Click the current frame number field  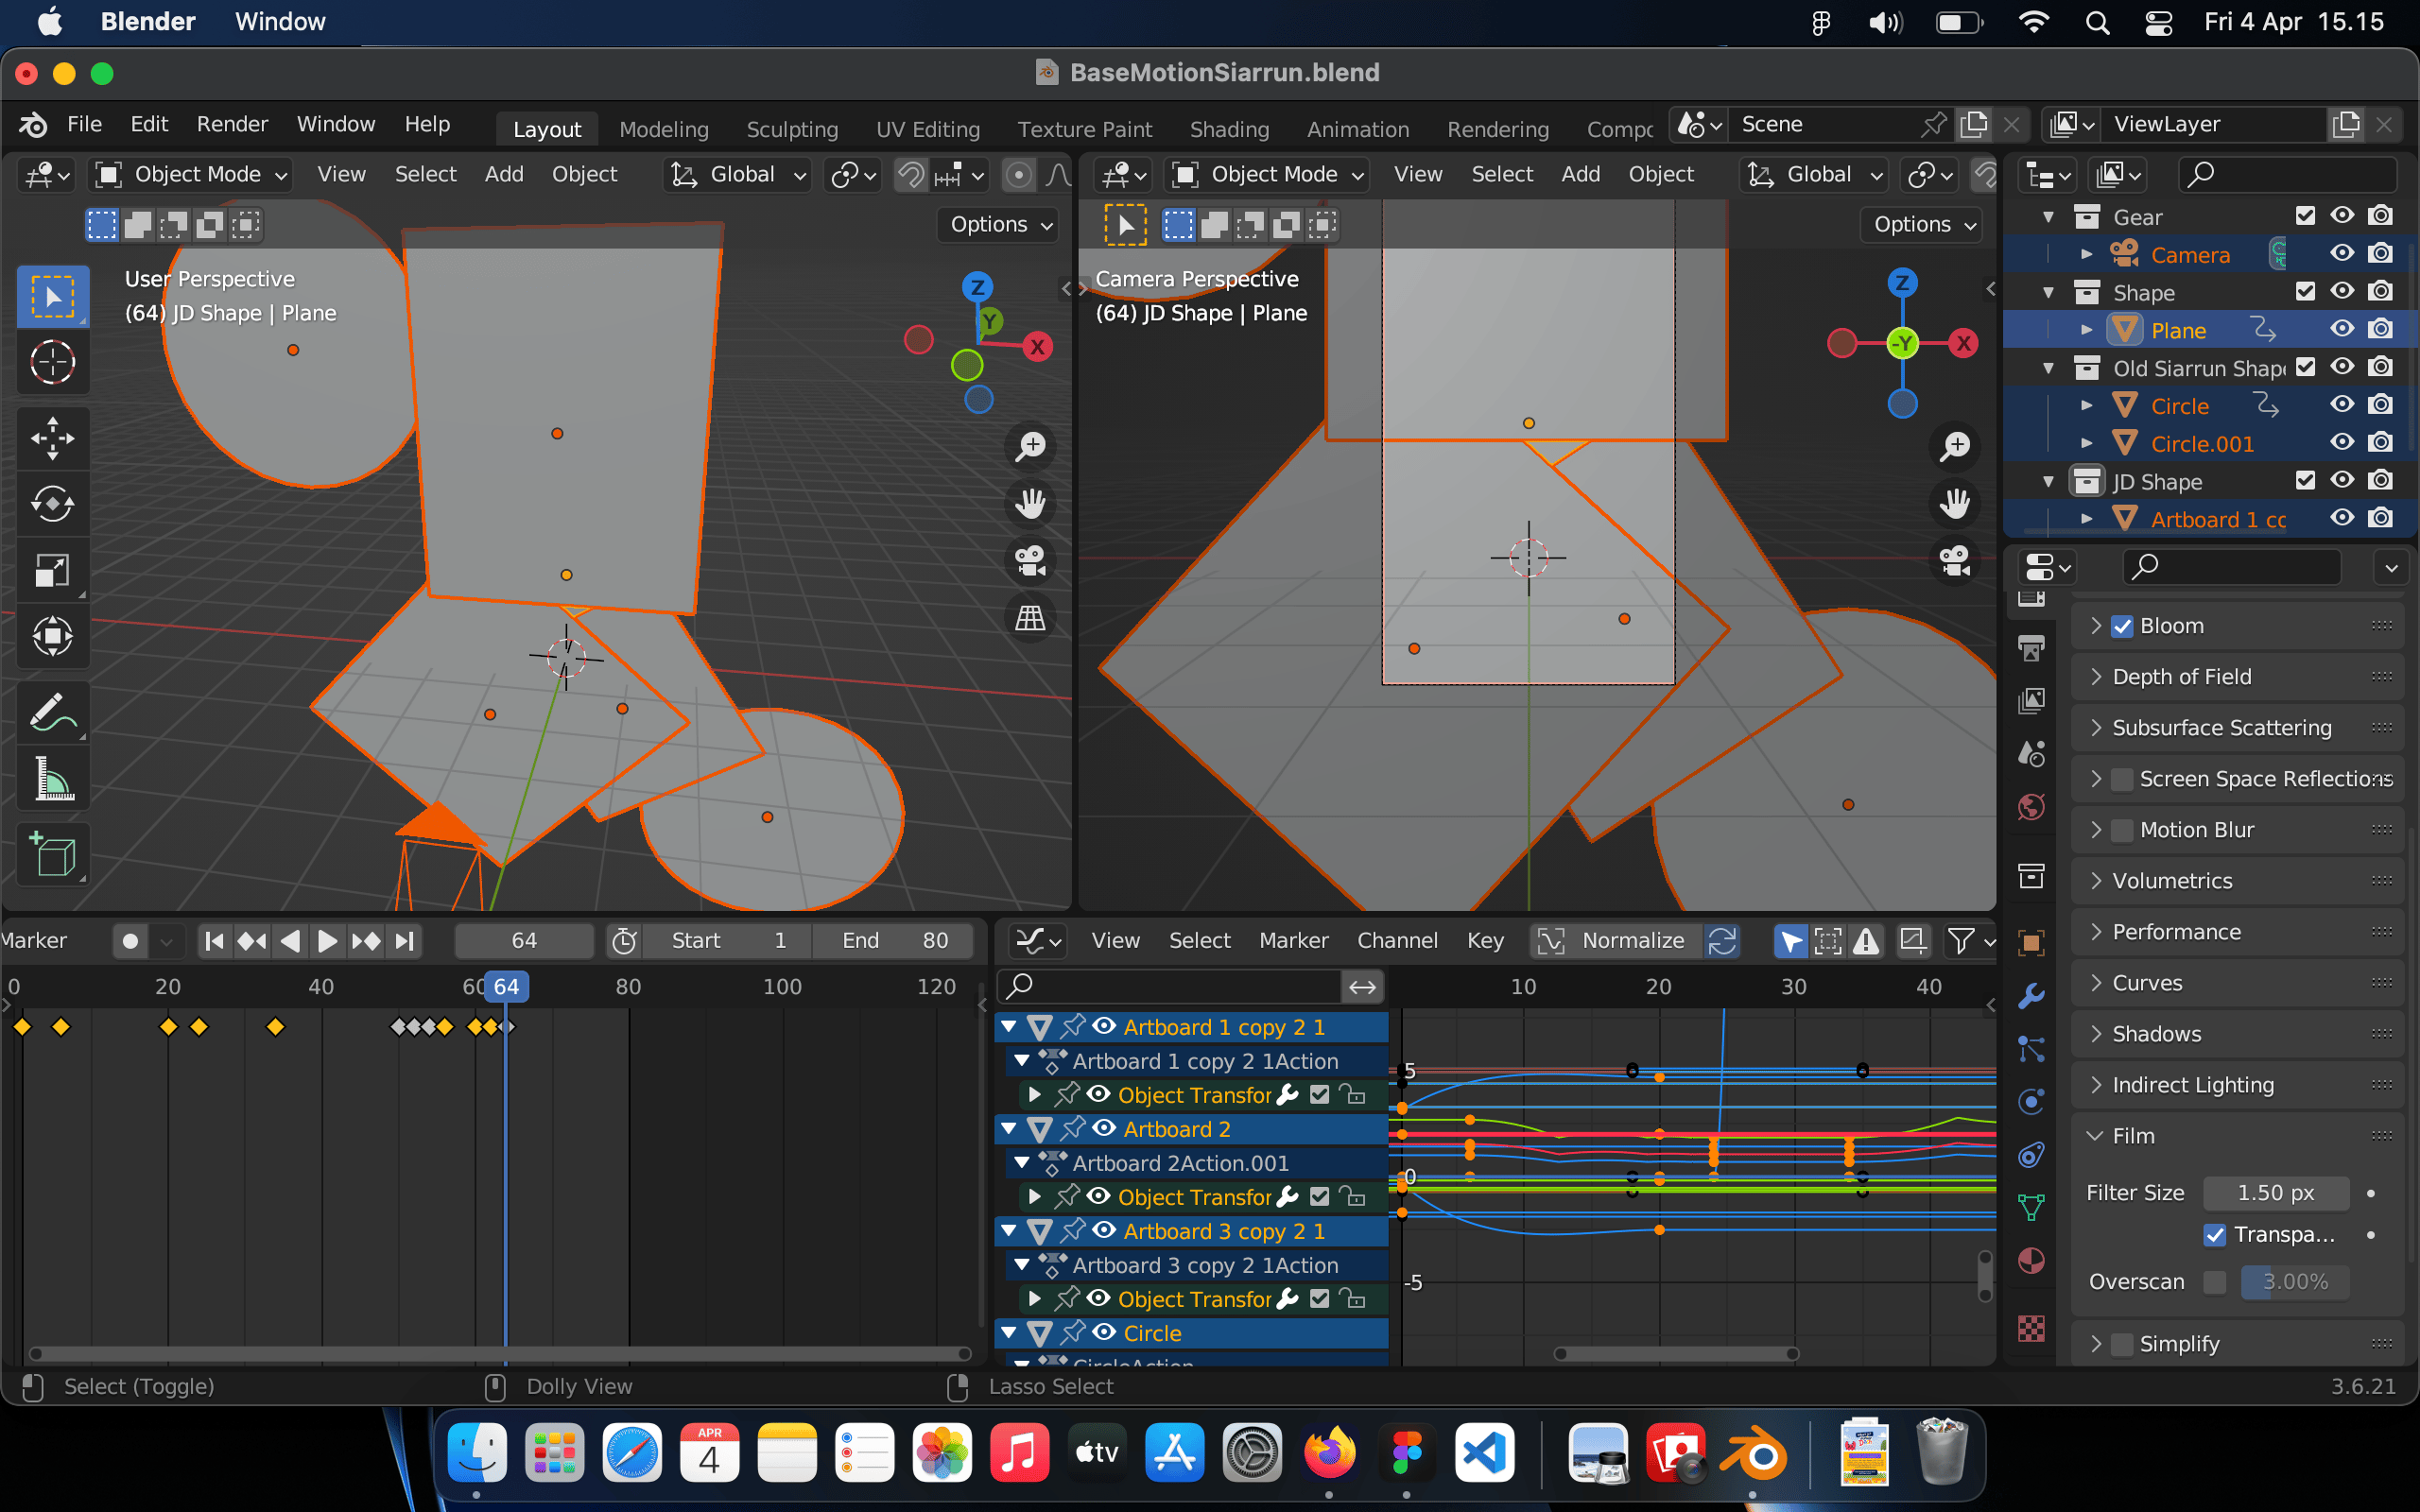pyautogui.click(x=524, y=941)
